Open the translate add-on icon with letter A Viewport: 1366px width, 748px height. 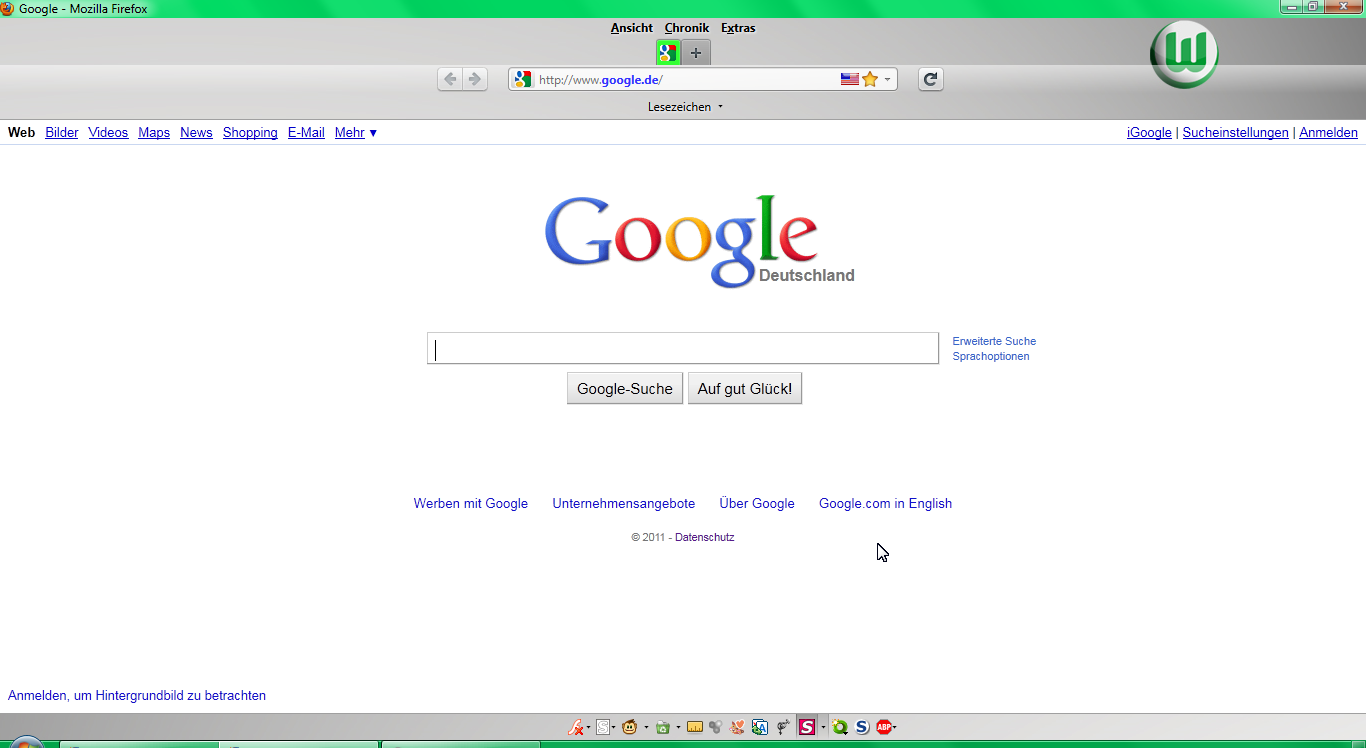(760, 727)
